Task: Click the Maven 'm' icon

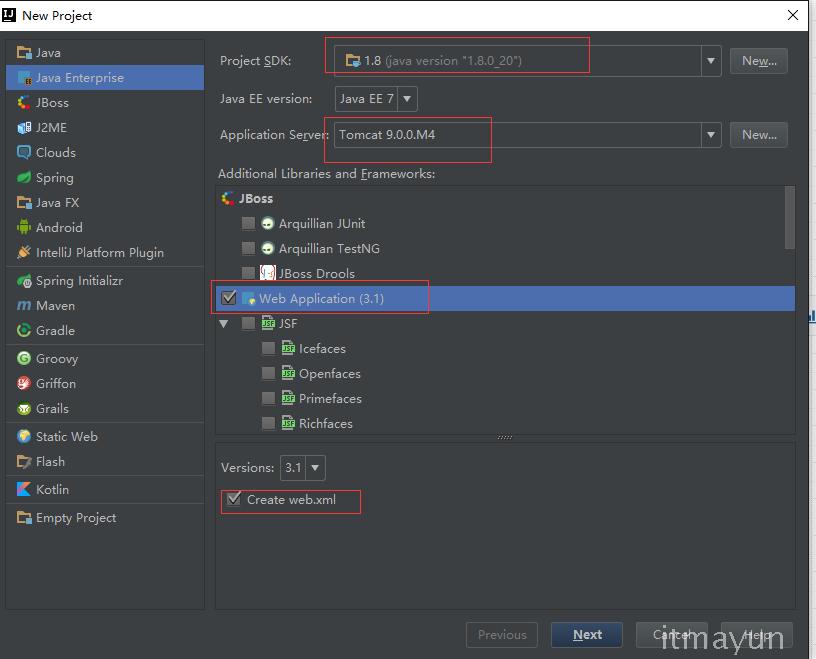Action: point(24,306)
